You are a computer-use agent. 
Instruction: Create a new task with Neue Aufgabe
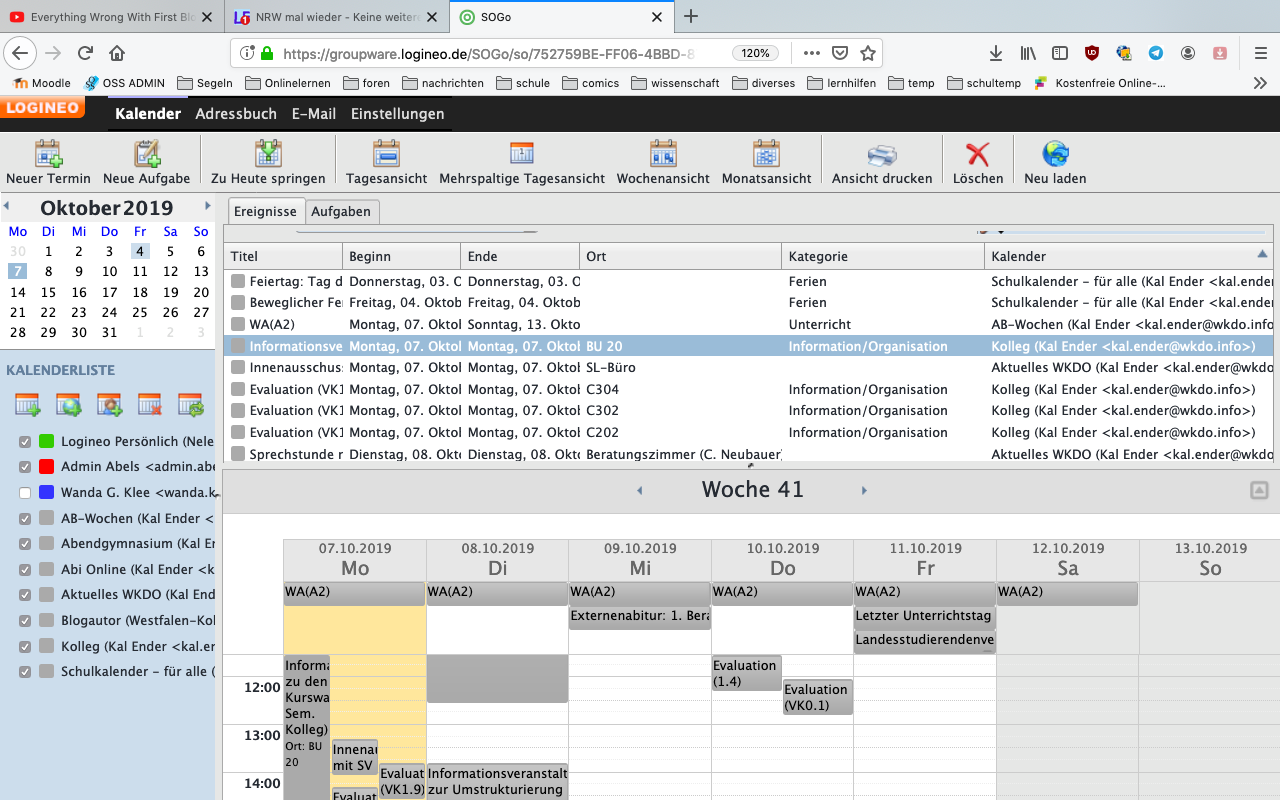pos(147,154)
